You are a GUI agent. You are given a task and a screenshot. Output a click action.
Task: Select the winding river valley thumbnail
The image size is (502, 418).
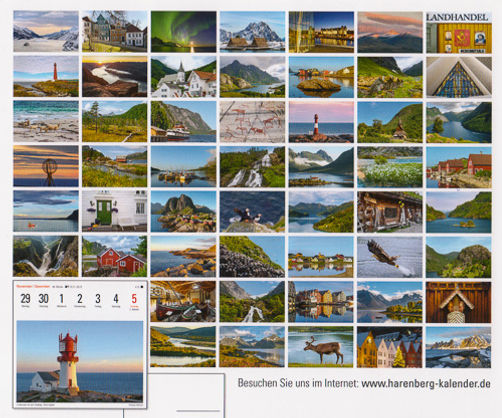183,347
